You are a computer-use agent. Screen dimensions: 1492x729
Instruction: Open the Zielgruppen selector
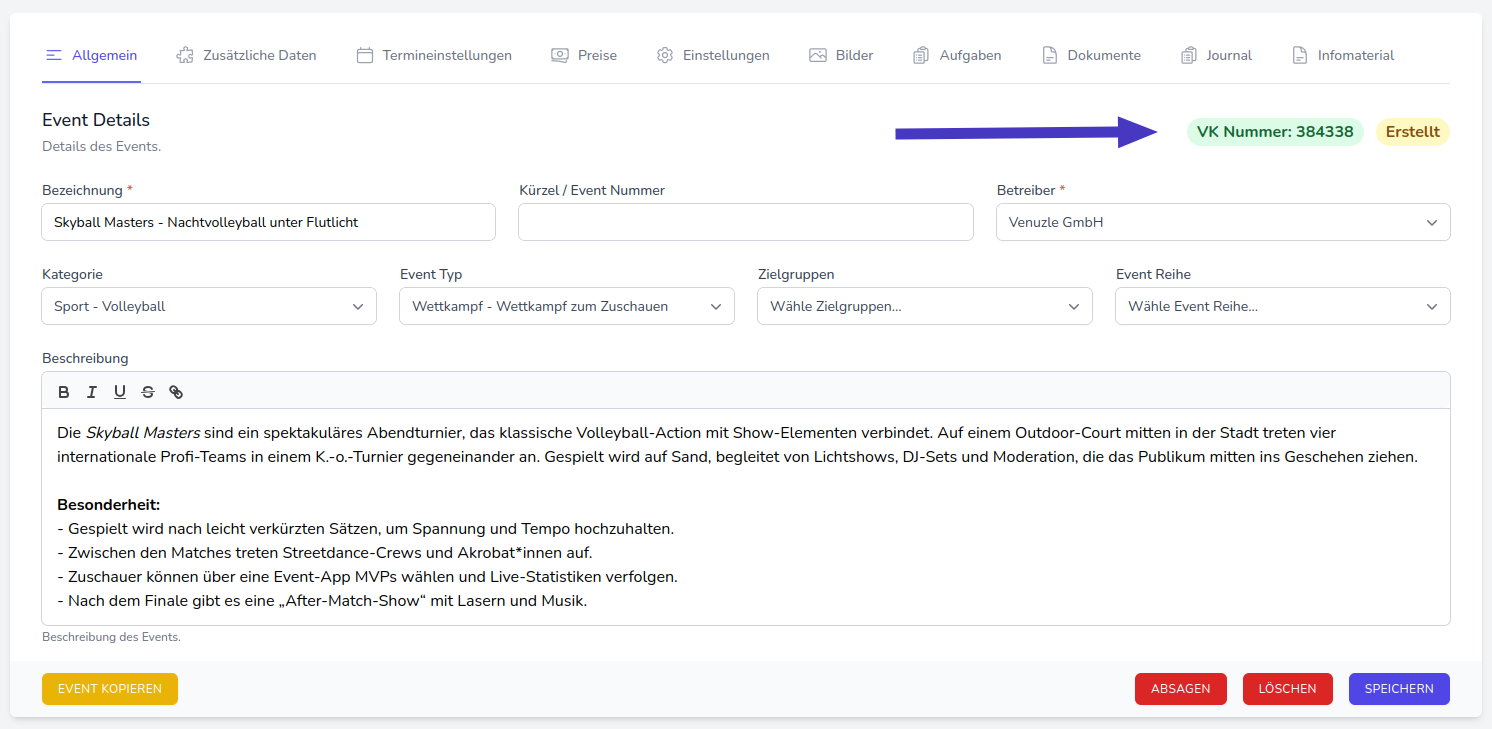click(925, 307)
